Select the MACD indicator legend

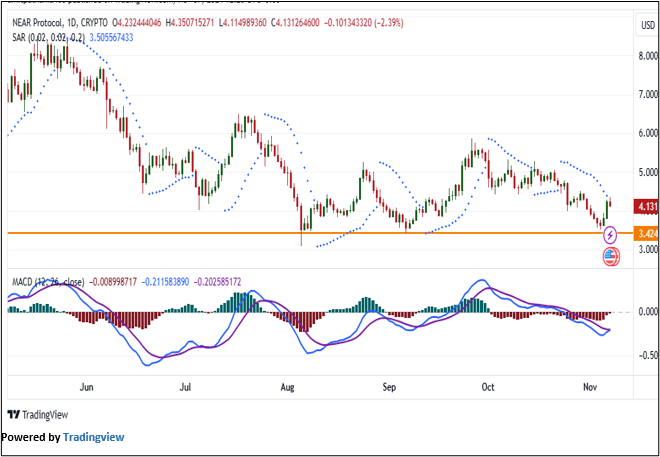[x=48, y=282]
